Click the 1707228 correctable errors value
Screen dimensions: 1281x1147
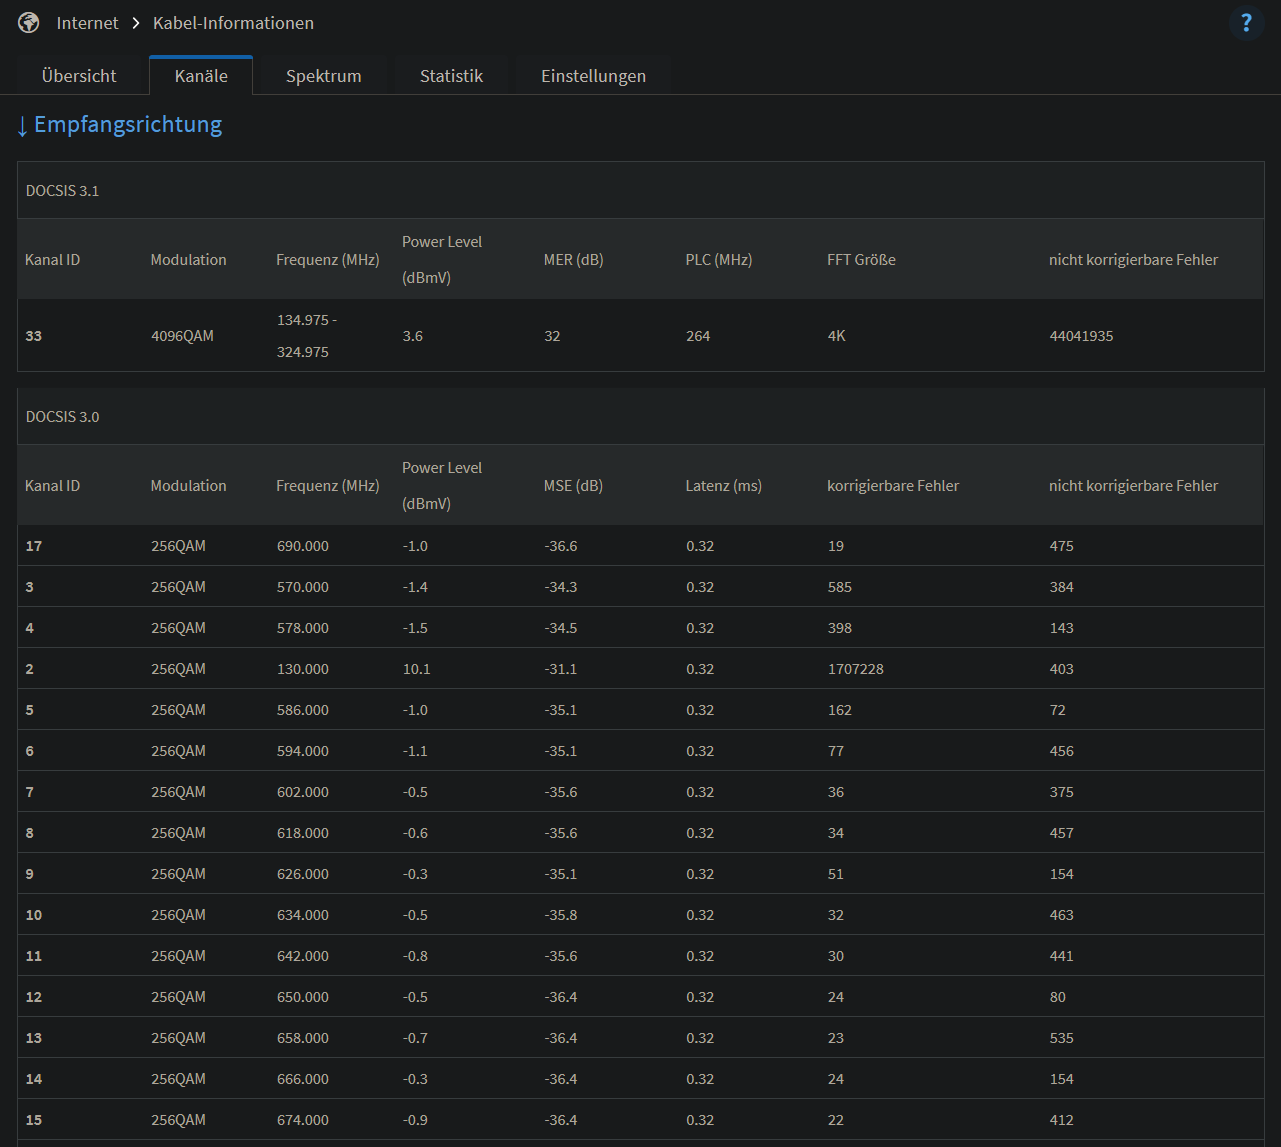856,669
